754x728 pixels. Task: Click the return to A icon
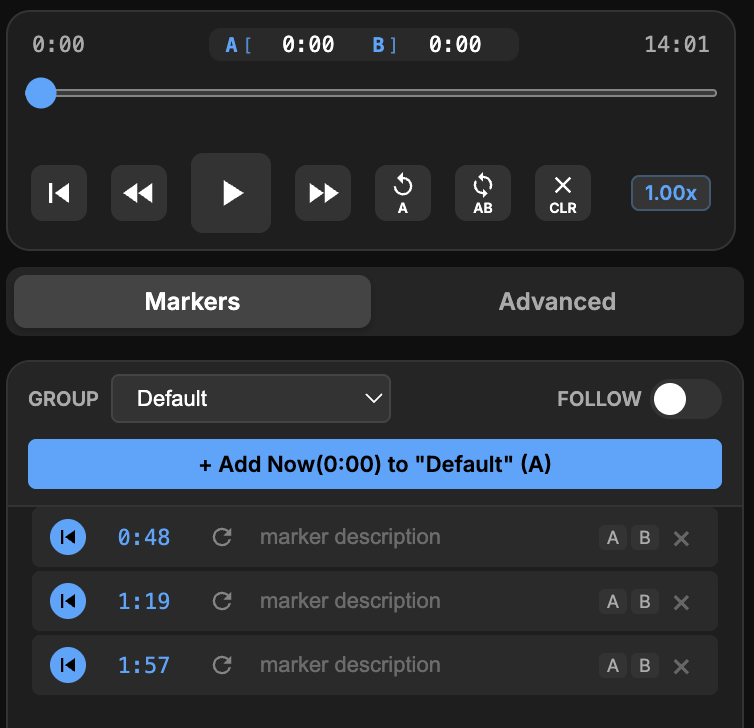403,193
